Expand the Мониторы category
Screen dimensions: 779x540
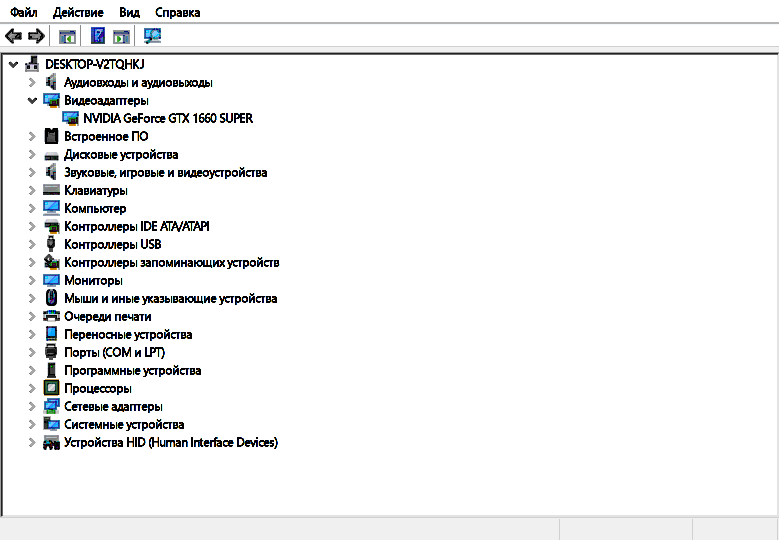point(32,280)
